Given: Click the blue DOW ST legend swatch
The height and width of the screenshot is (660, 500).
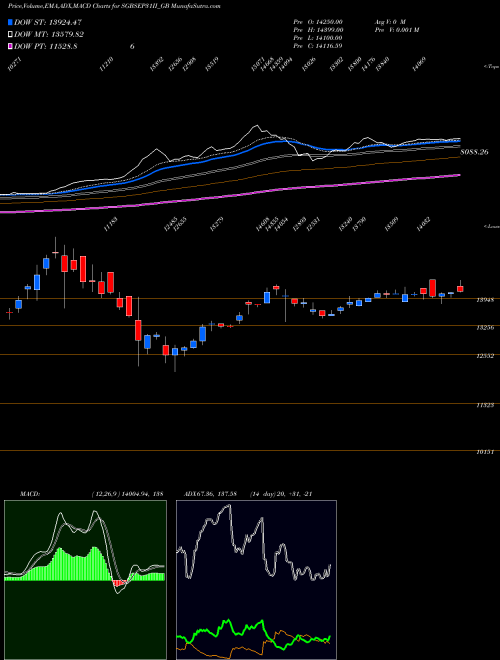Looking at the screenshot, I should [x=10, y=22].
